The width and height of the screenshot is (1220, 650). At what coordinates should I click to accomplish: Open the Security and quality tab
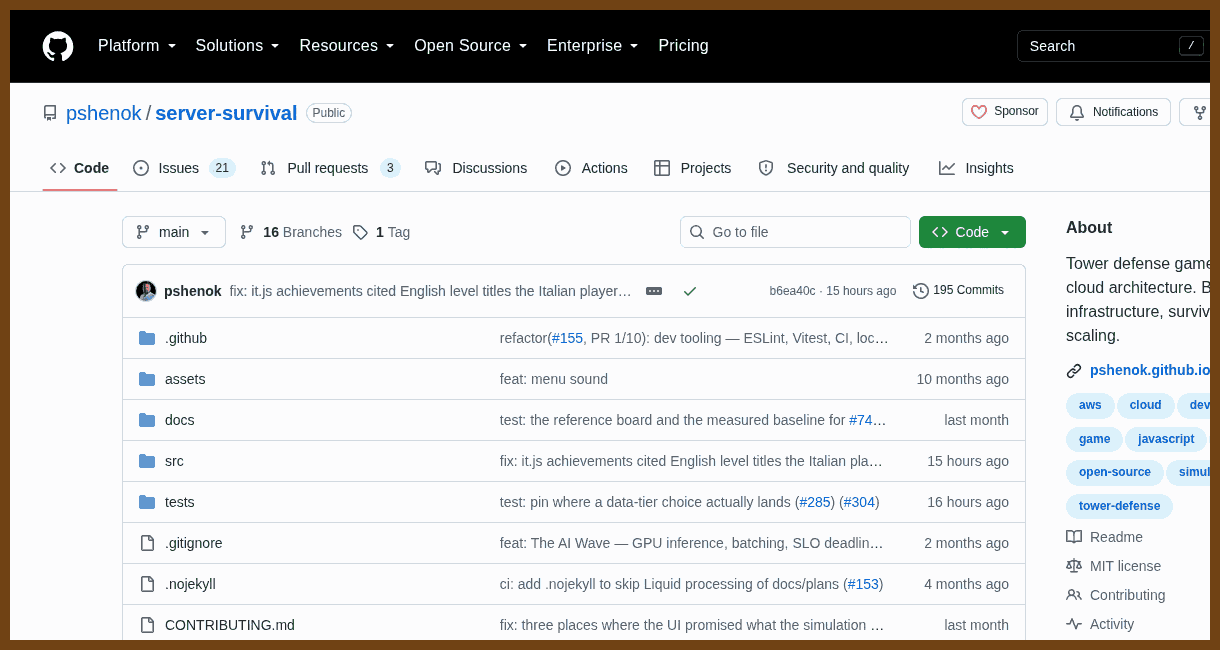click(x=833, y=168)
